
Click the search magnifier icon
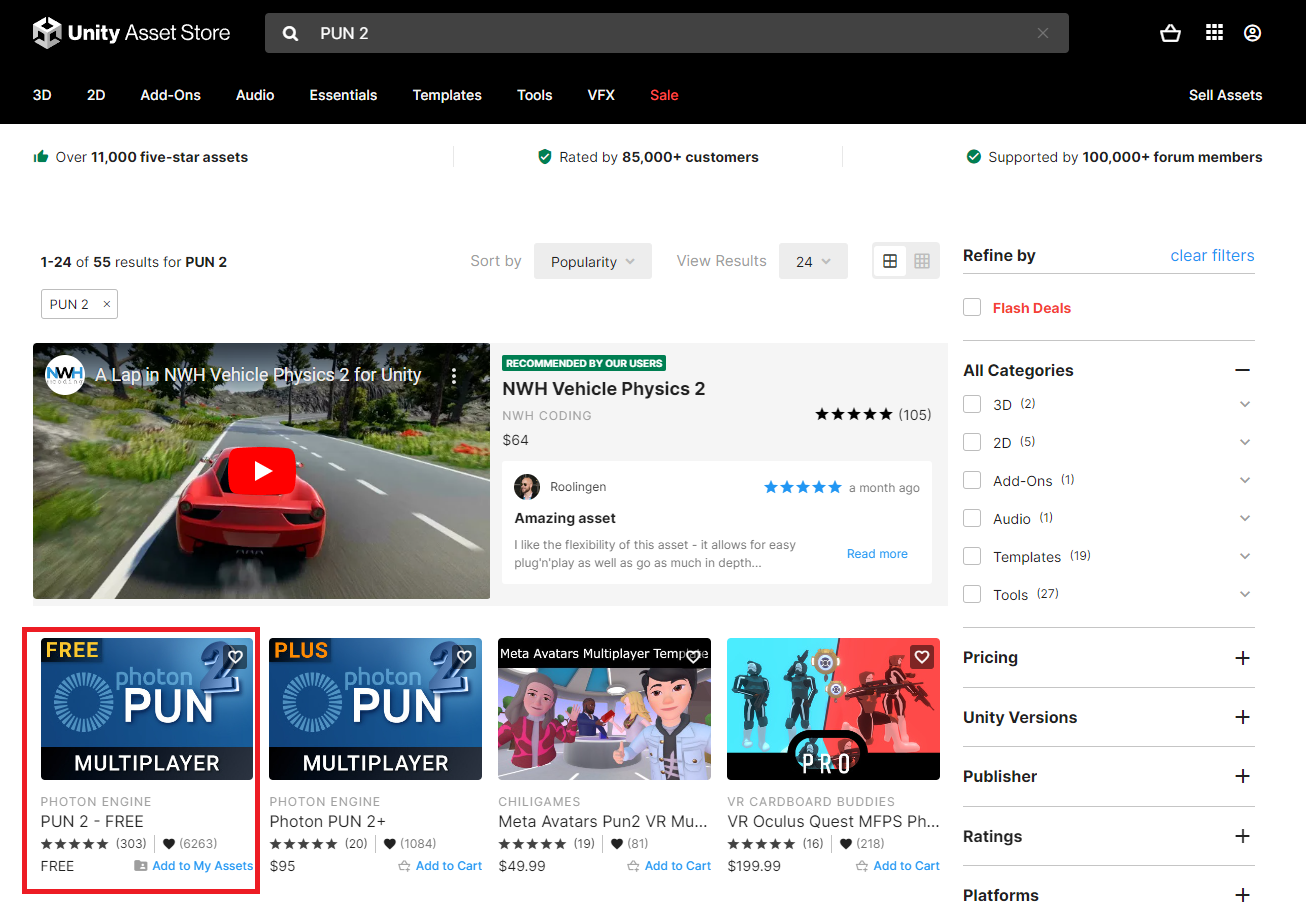pyautogui.click(x=291, y=33)
